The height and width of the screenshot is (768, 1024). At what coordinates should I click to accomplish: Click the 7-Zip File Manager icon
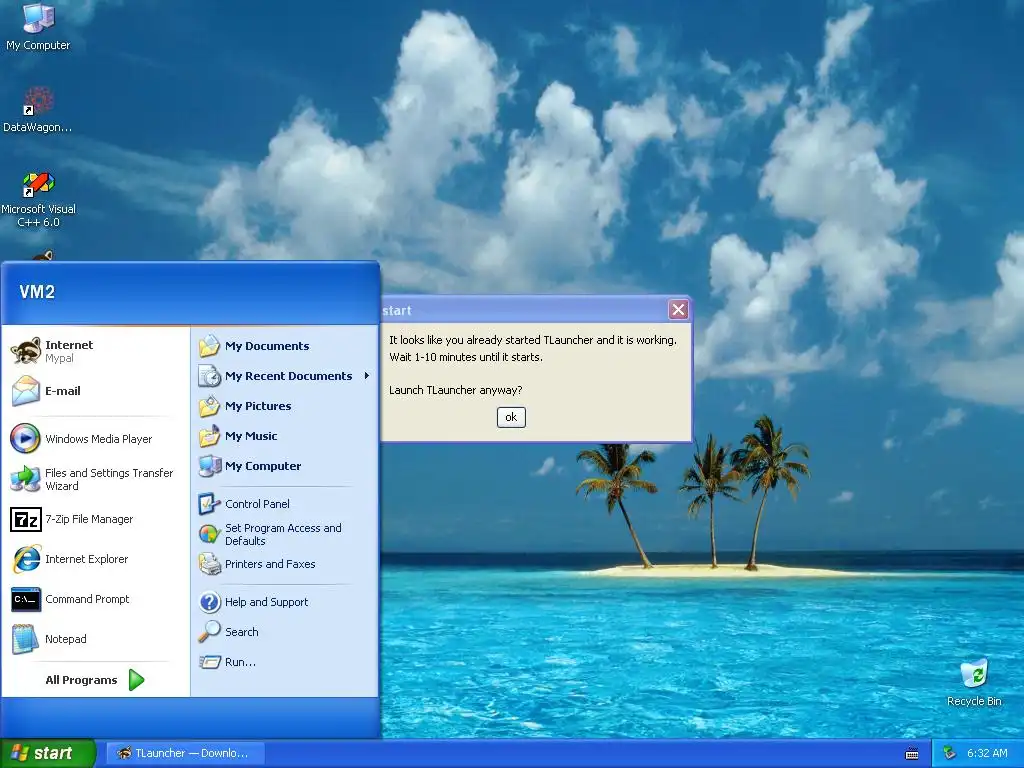[25, 519]
